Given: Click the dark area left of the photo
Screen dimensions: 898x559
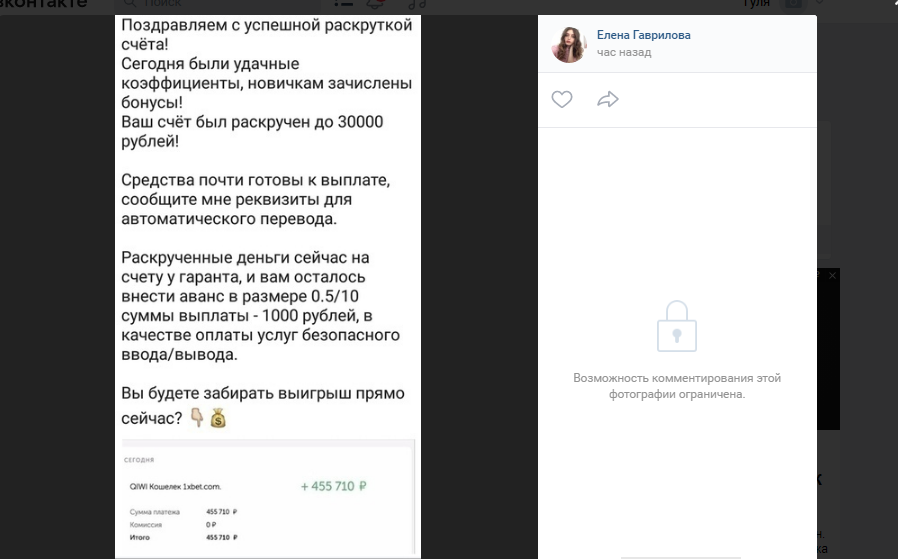Looking at the screenshot, I should coord(57,286).
